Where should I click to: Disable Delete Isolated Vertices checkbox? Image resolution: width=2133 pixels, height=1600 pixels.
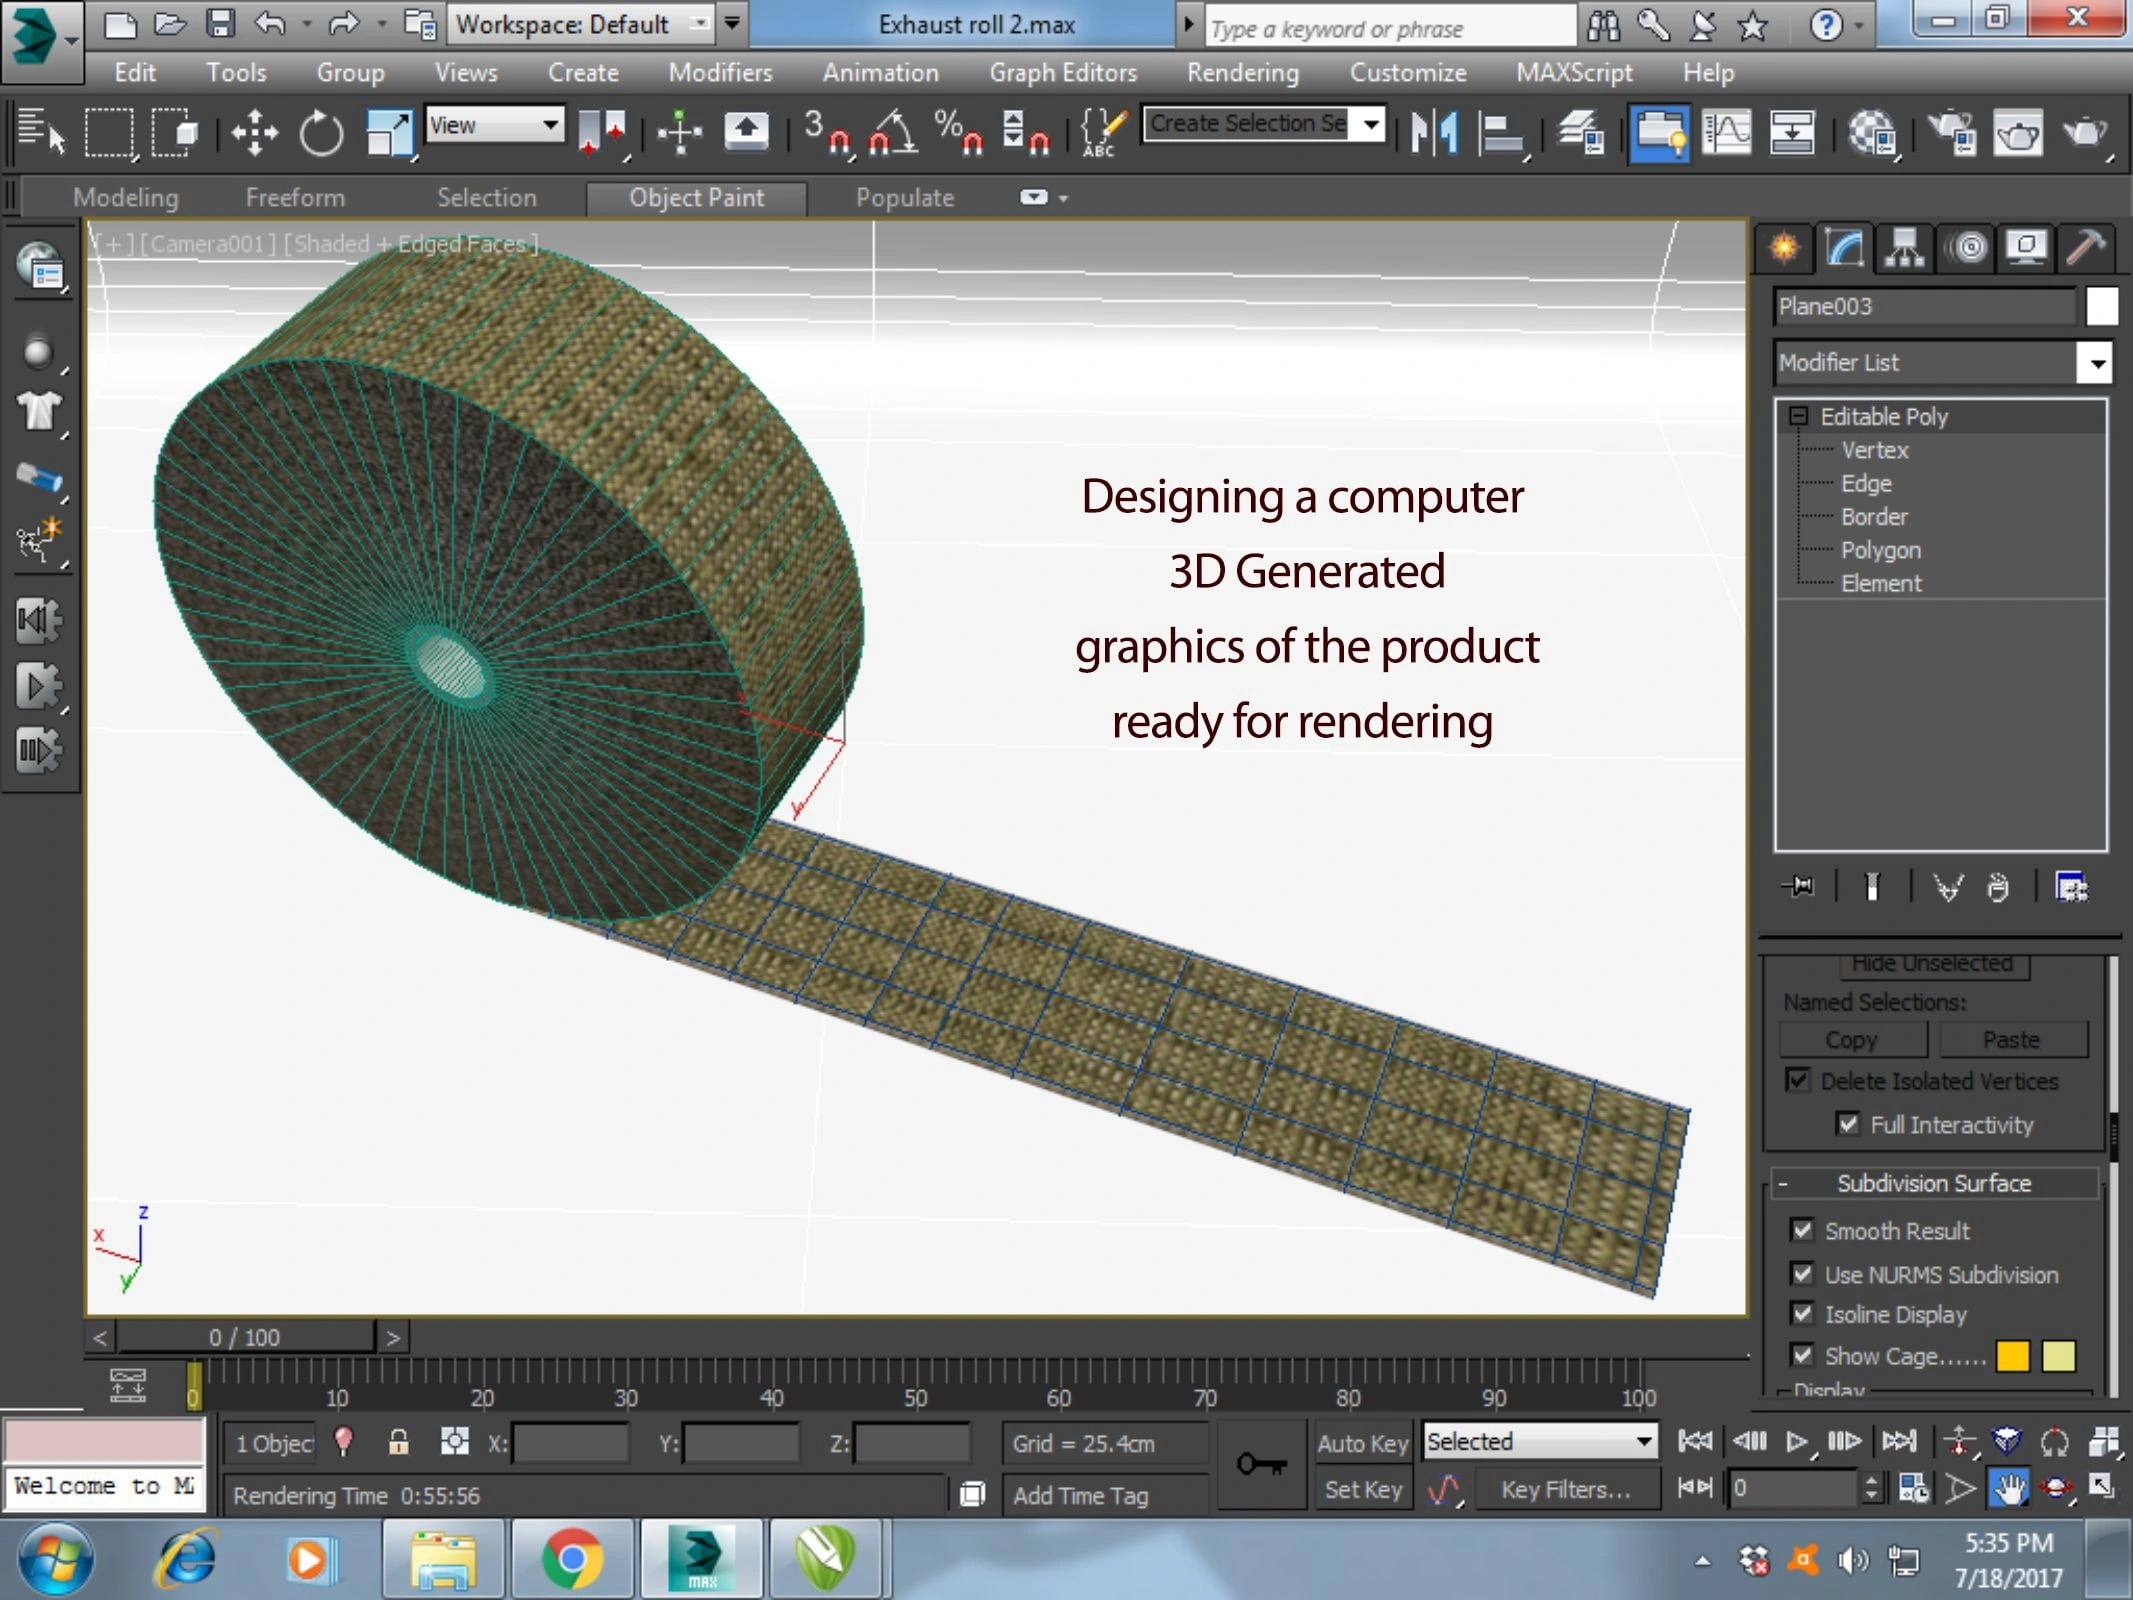[x=1797, y=1080]
